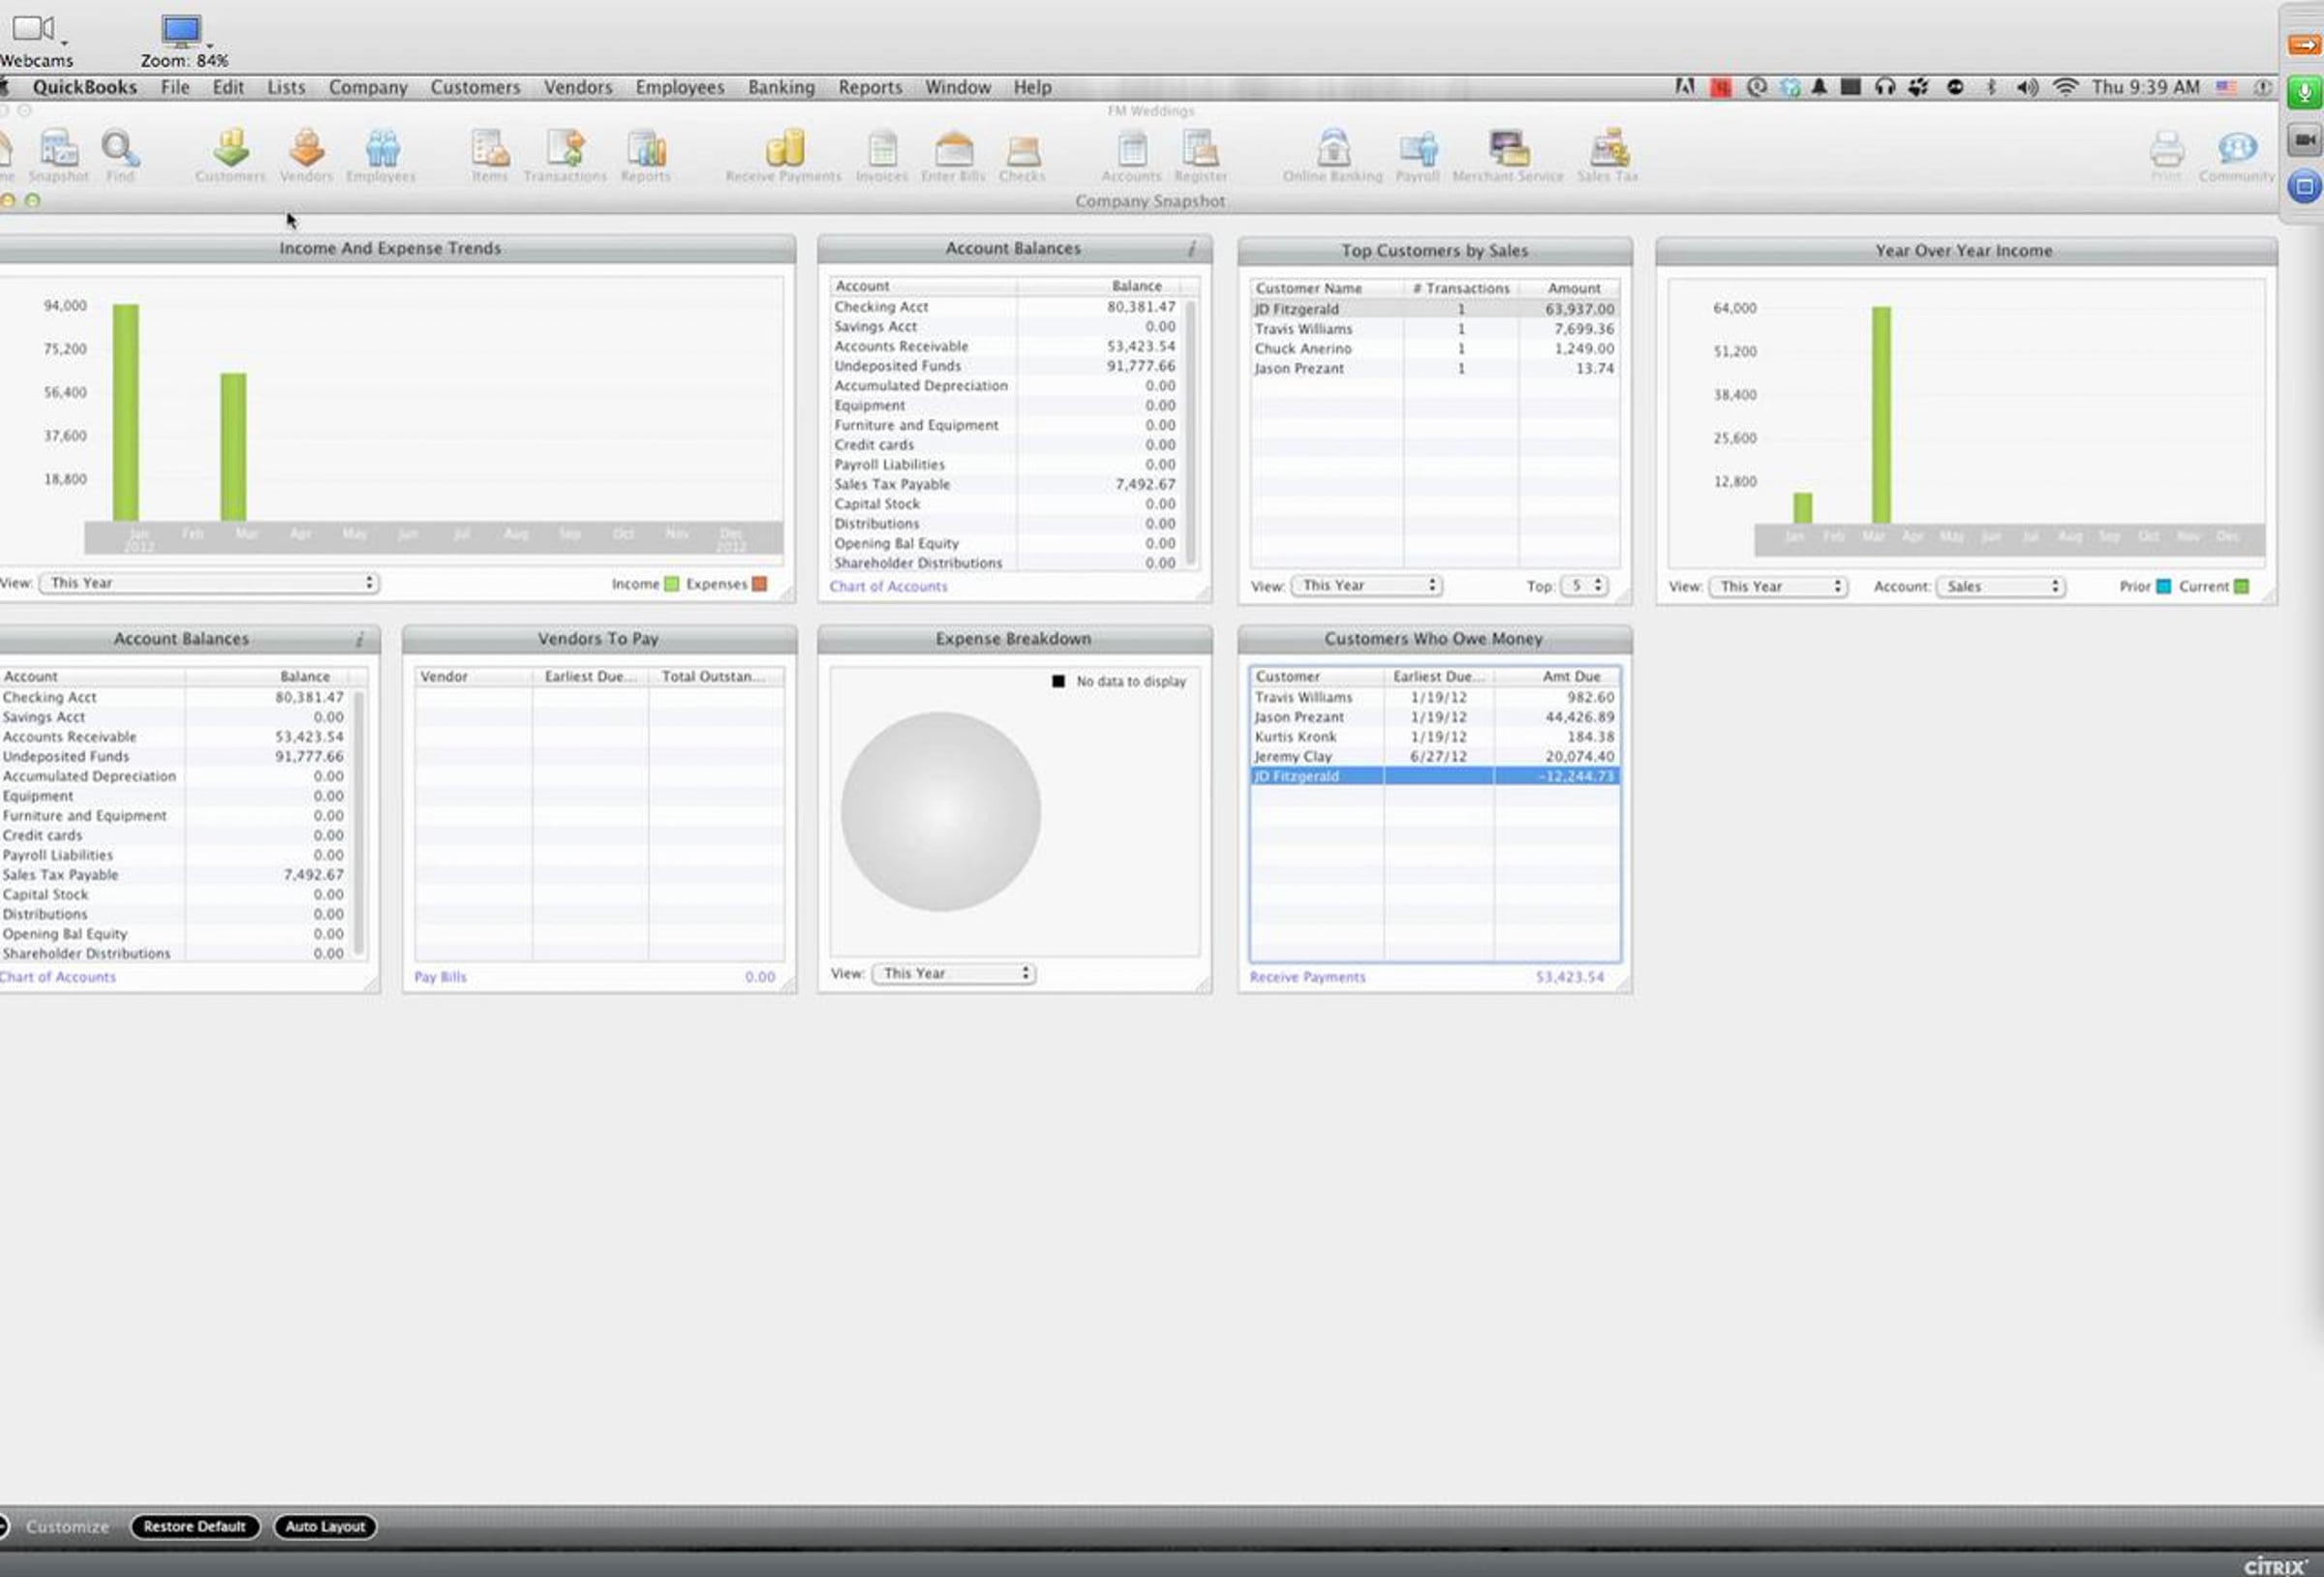
Task: Click the Receive Payments link
Action: coord(1307,977)
